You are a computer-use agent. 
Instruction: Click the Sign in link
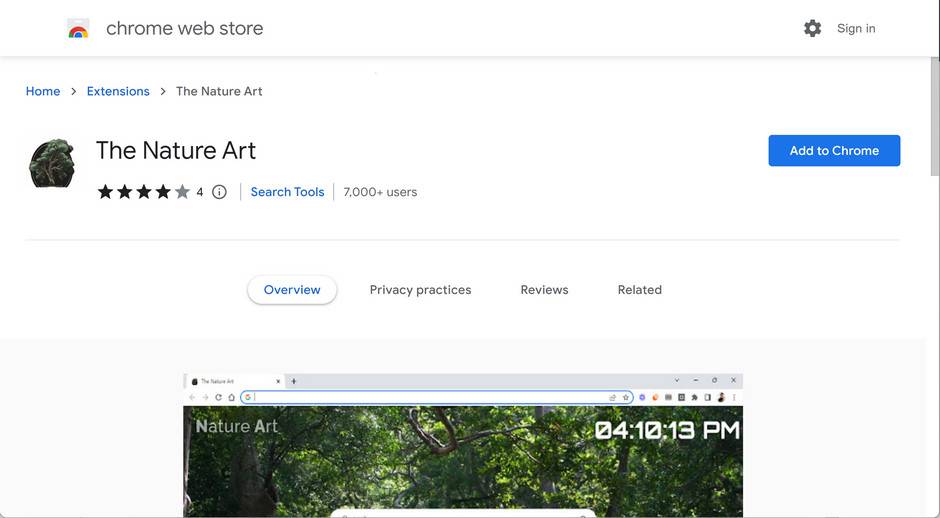coord(856,29)
